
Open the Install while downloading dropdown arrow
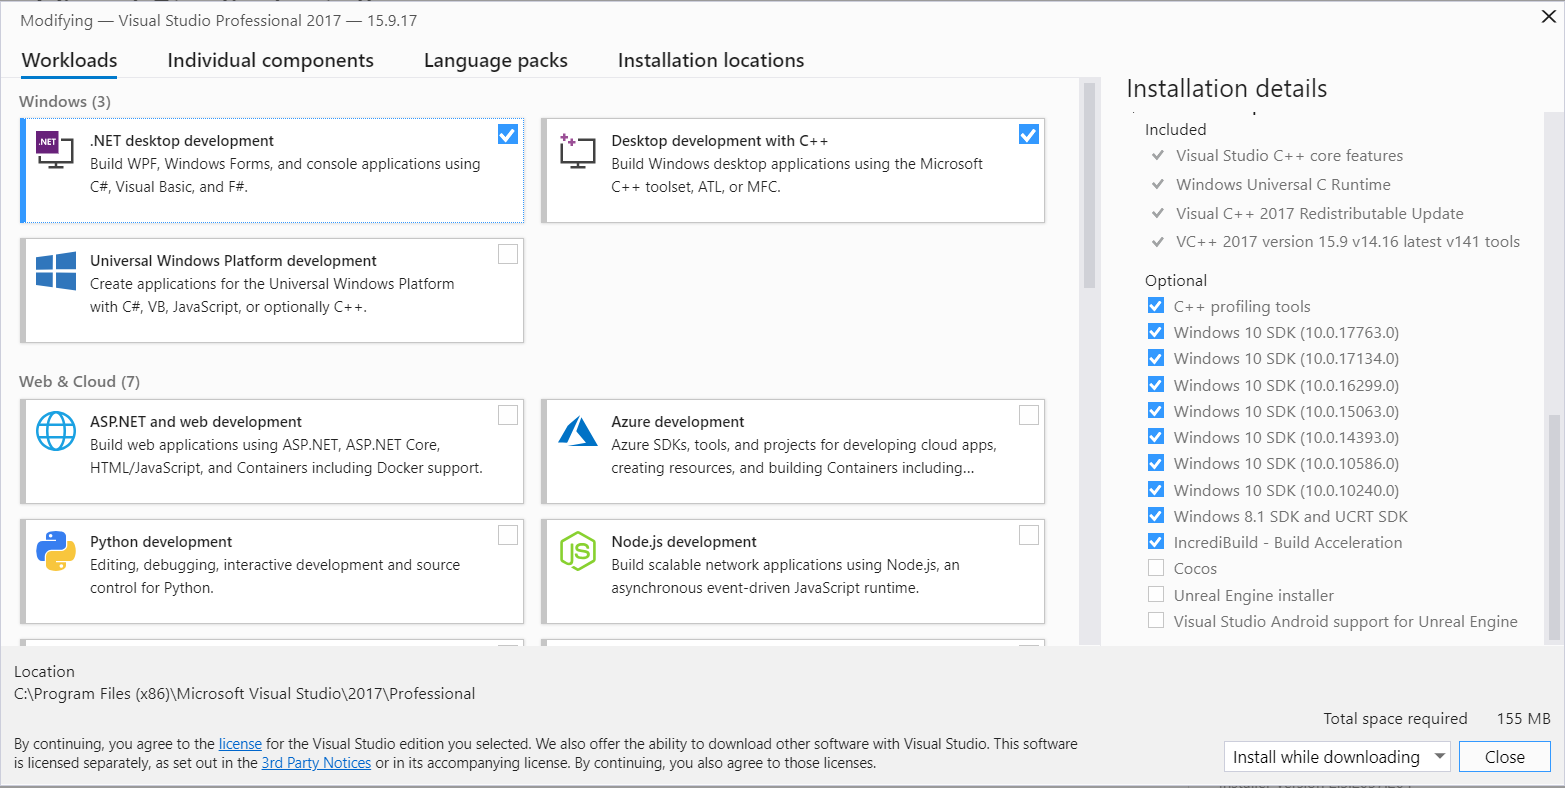tap(1440, 757)
